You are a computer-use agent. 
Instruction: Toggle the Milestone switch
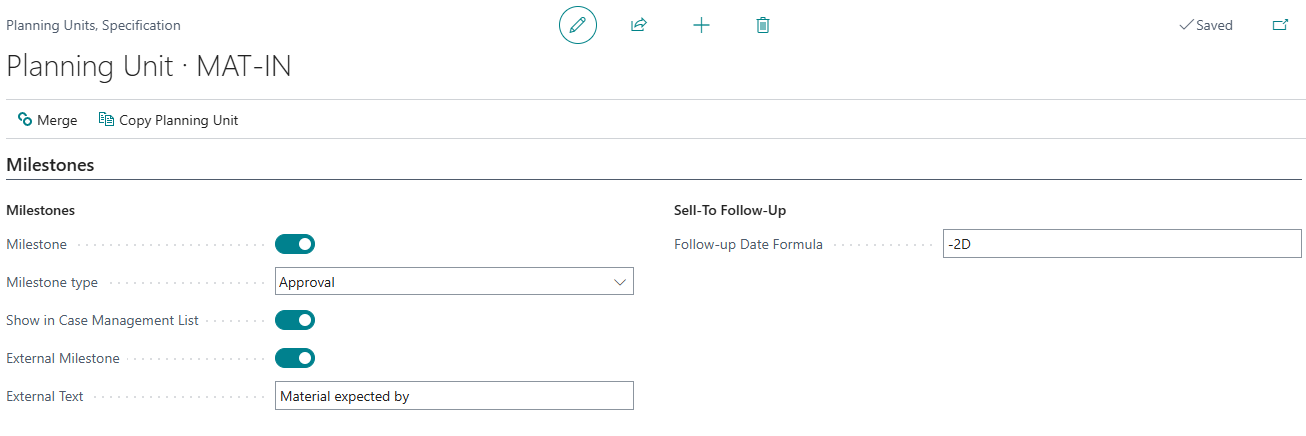tap(295, 244)
